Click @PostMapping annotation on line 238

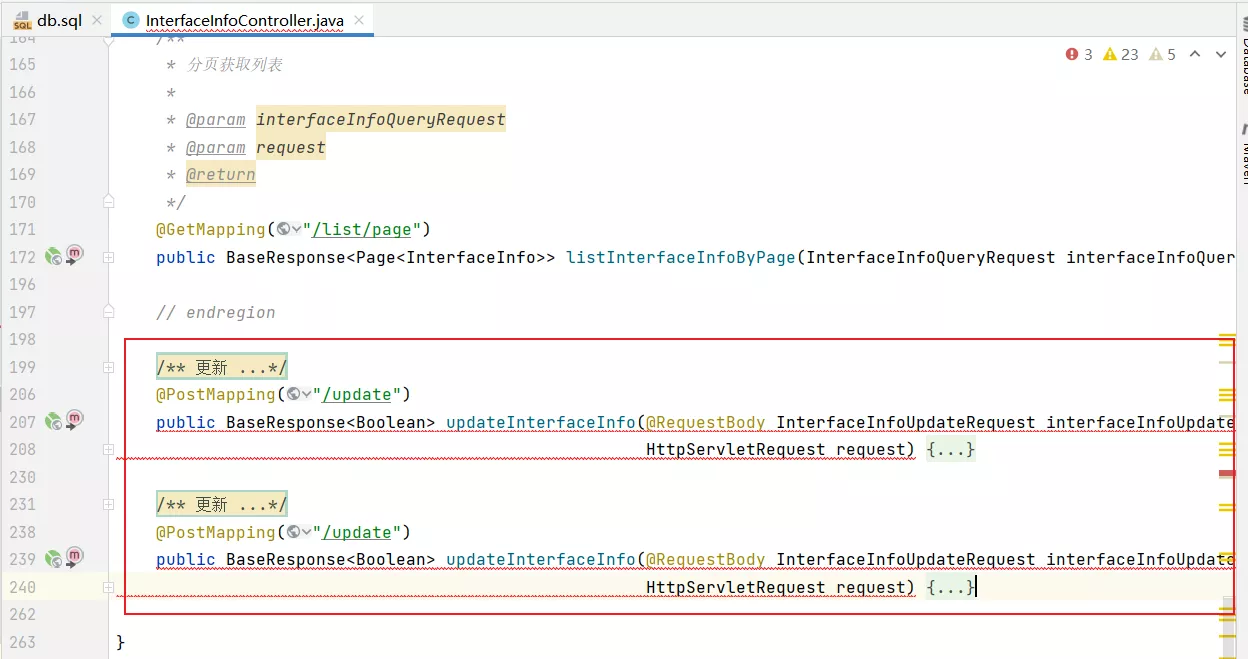click(216, 532)
